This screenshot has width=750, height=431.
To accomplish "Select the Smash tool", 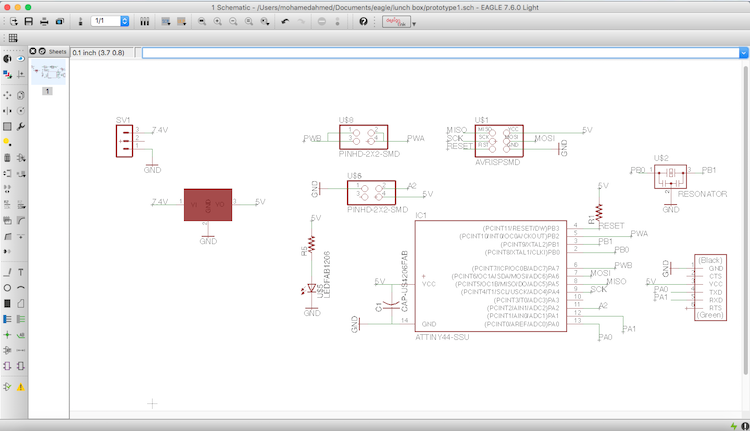I will 7,221.
